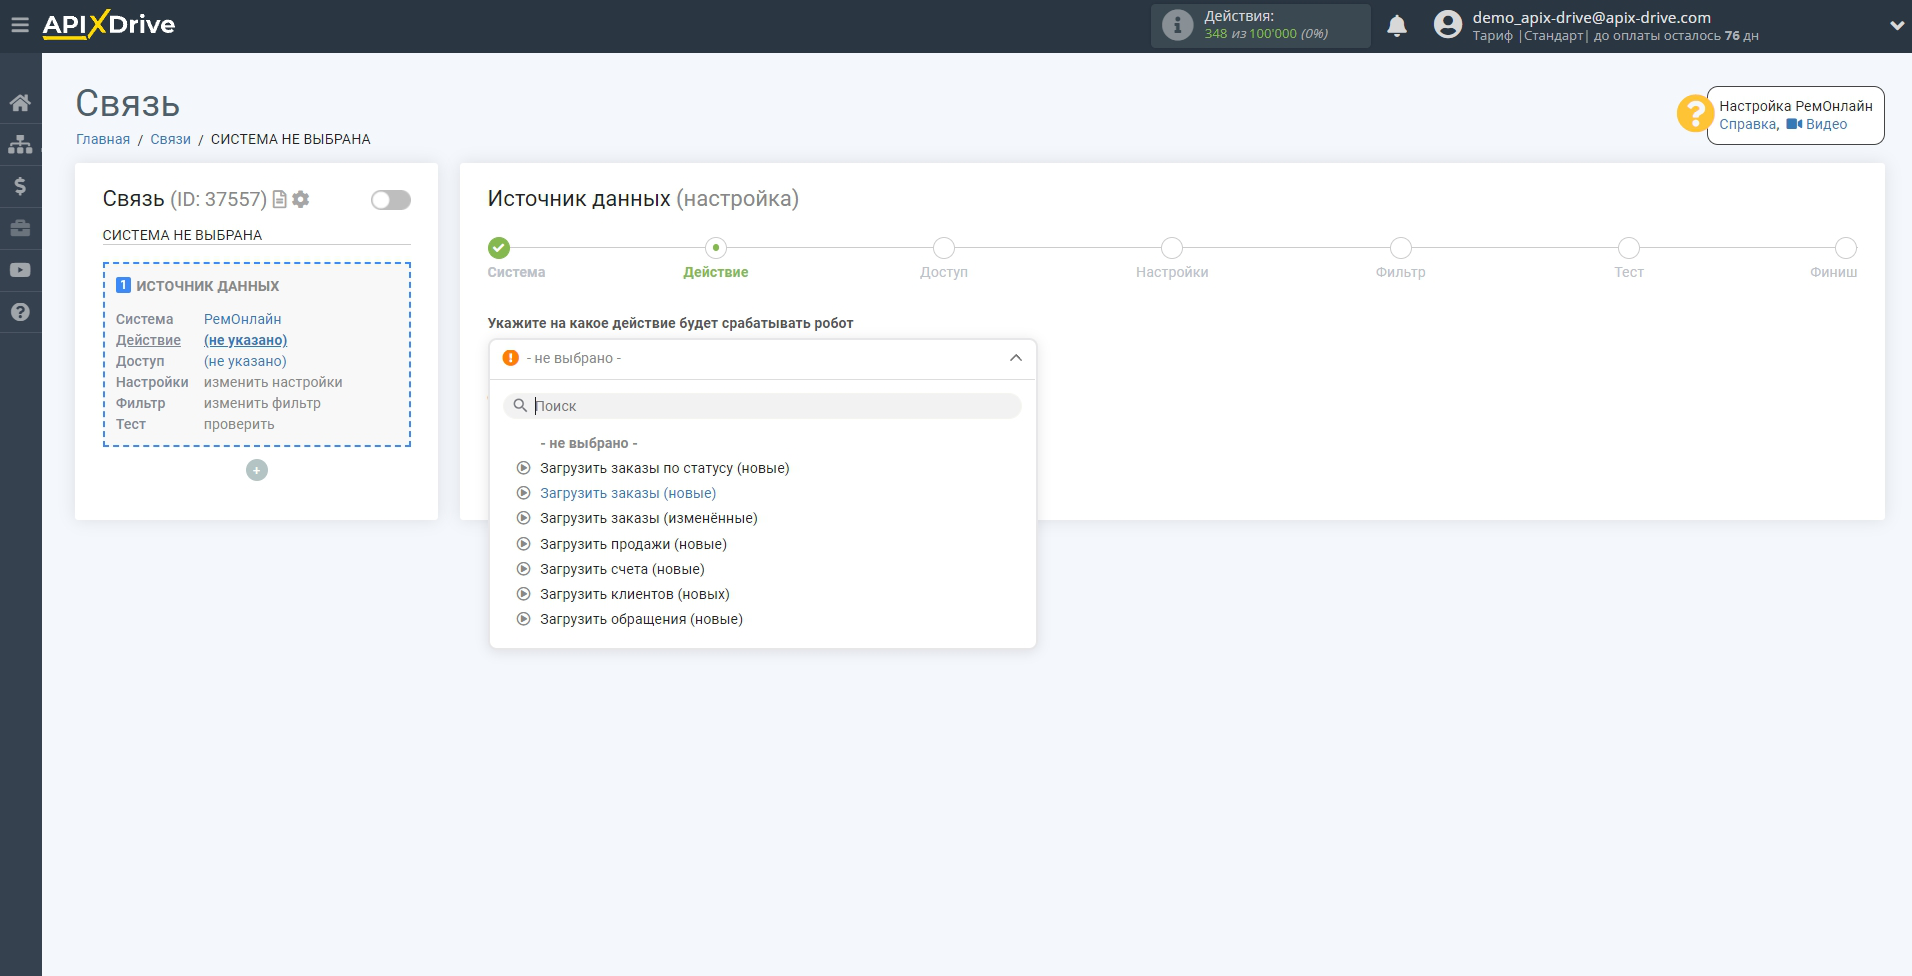Screen dimensions: 1912x976
Task: Open the hamburger menu icon
Action: click(x=20, y=25)
